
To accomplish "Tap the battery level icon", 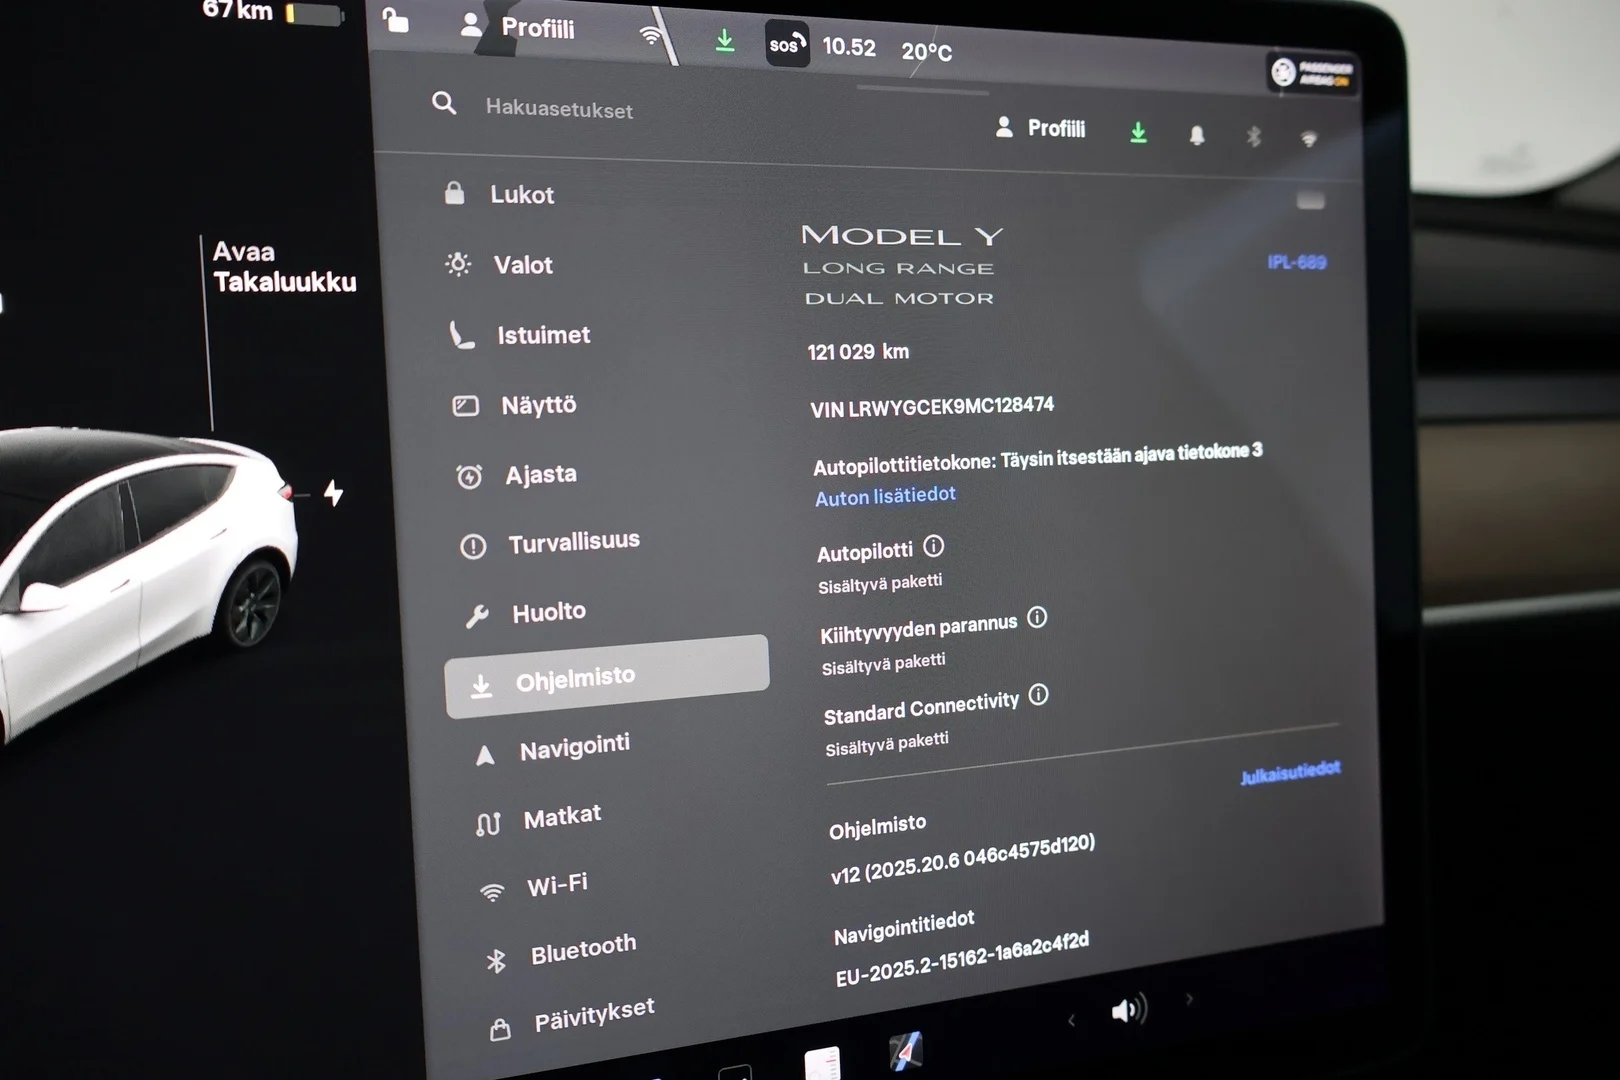I will 315,14.
